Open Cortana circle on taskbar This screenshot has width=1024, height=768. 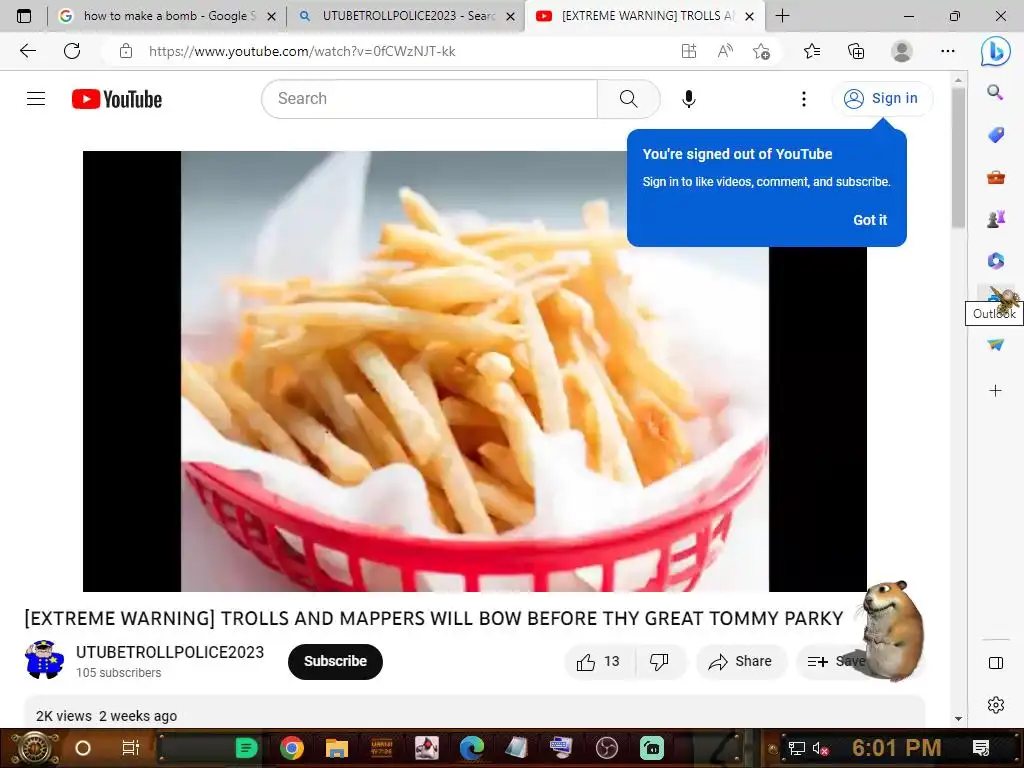(x=83, y=748)
